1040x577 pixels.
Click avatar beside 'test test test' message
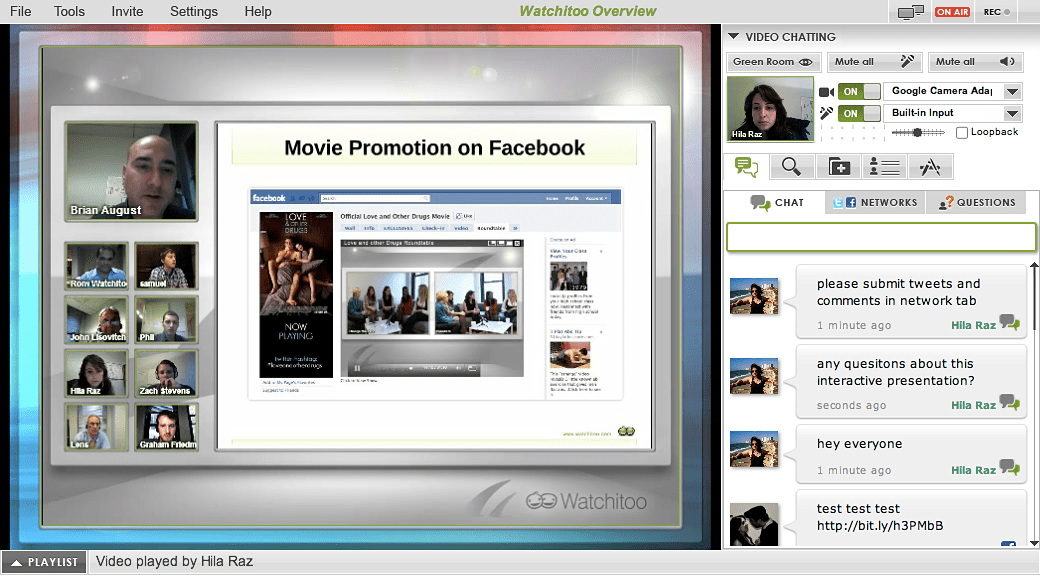point(754,524)
